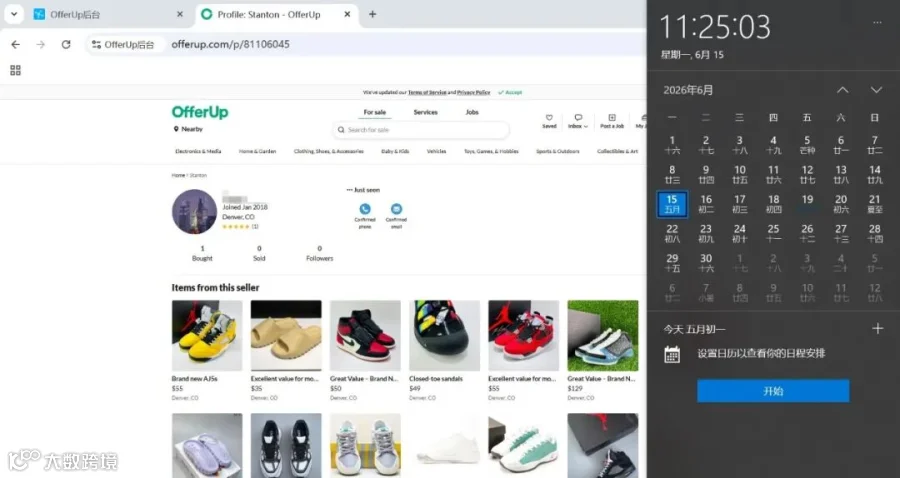Open the tab search dropdown arrow
900x478 pixels.
14,14
